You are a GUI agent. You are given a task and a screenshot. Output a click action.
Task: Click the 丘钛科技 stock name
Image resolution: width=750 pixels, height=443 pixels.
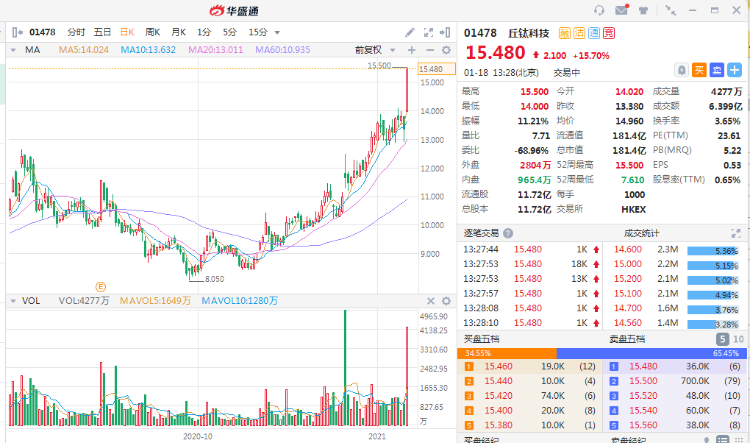pyautogui.click(x=529, y=33)
